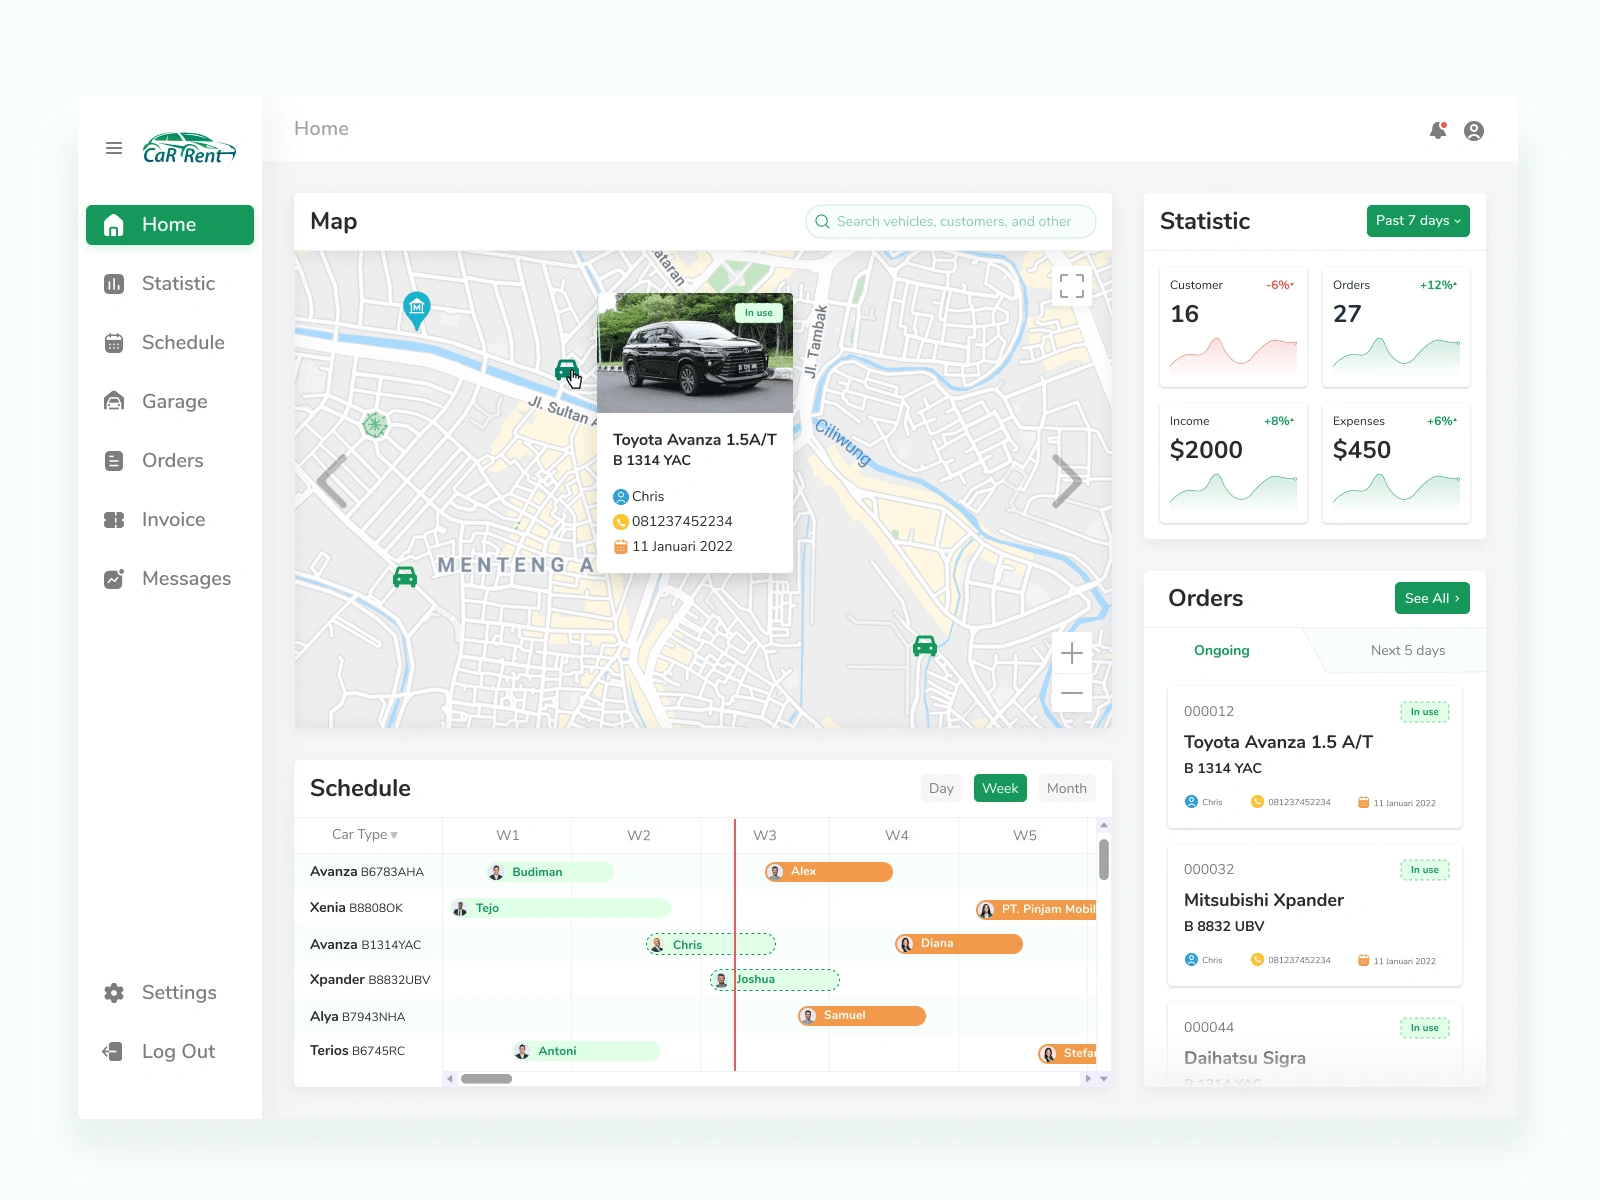
Task: Click Antoni booking bar
Action: coord(586,1051)
